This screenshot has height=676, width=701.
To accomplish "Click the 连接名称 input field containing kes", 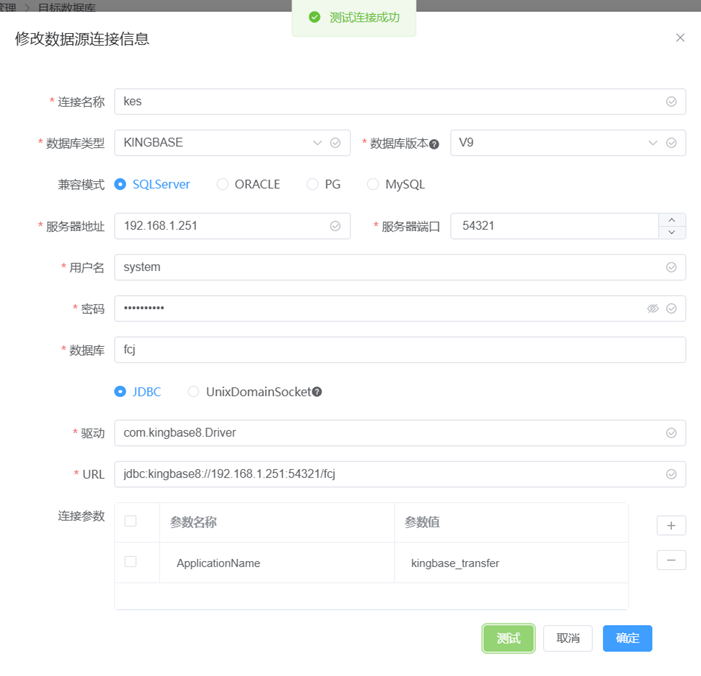I will 400,101.
